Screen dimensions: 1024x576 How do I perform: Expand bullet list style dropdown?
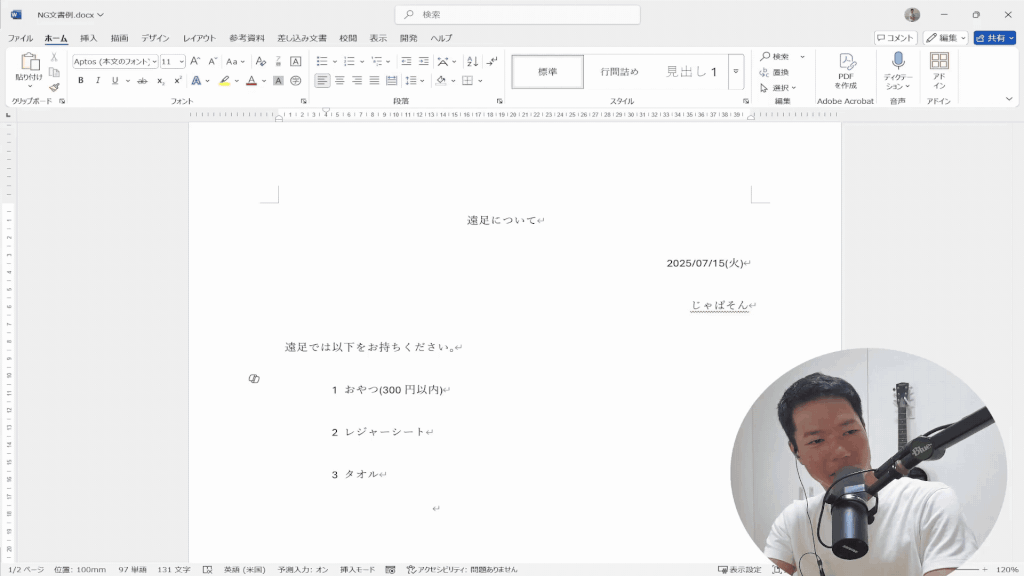334,61
